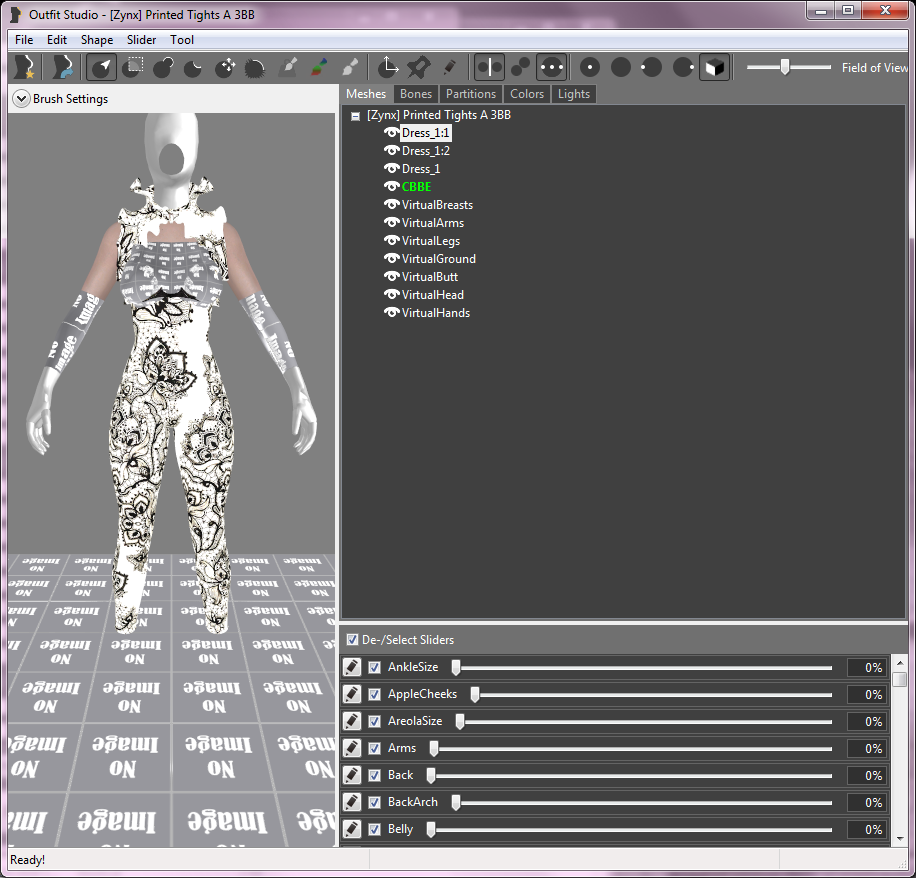916x878 pixels.
Task: Toggle Global Brush Collision icon
Action: [551, 67]
